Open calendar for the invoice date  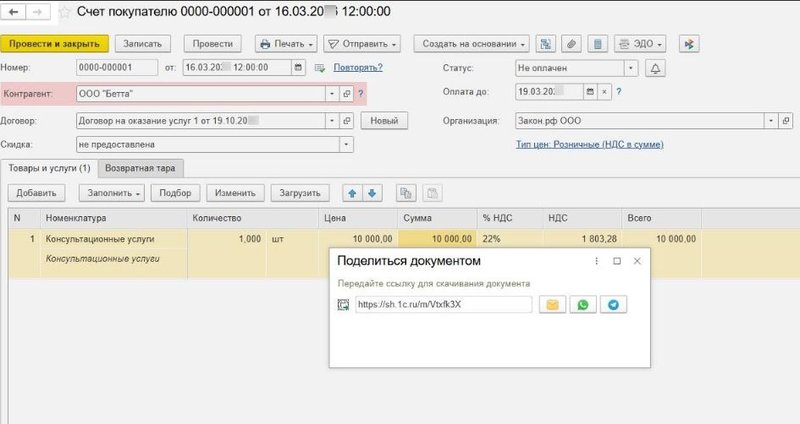(298, 67)
